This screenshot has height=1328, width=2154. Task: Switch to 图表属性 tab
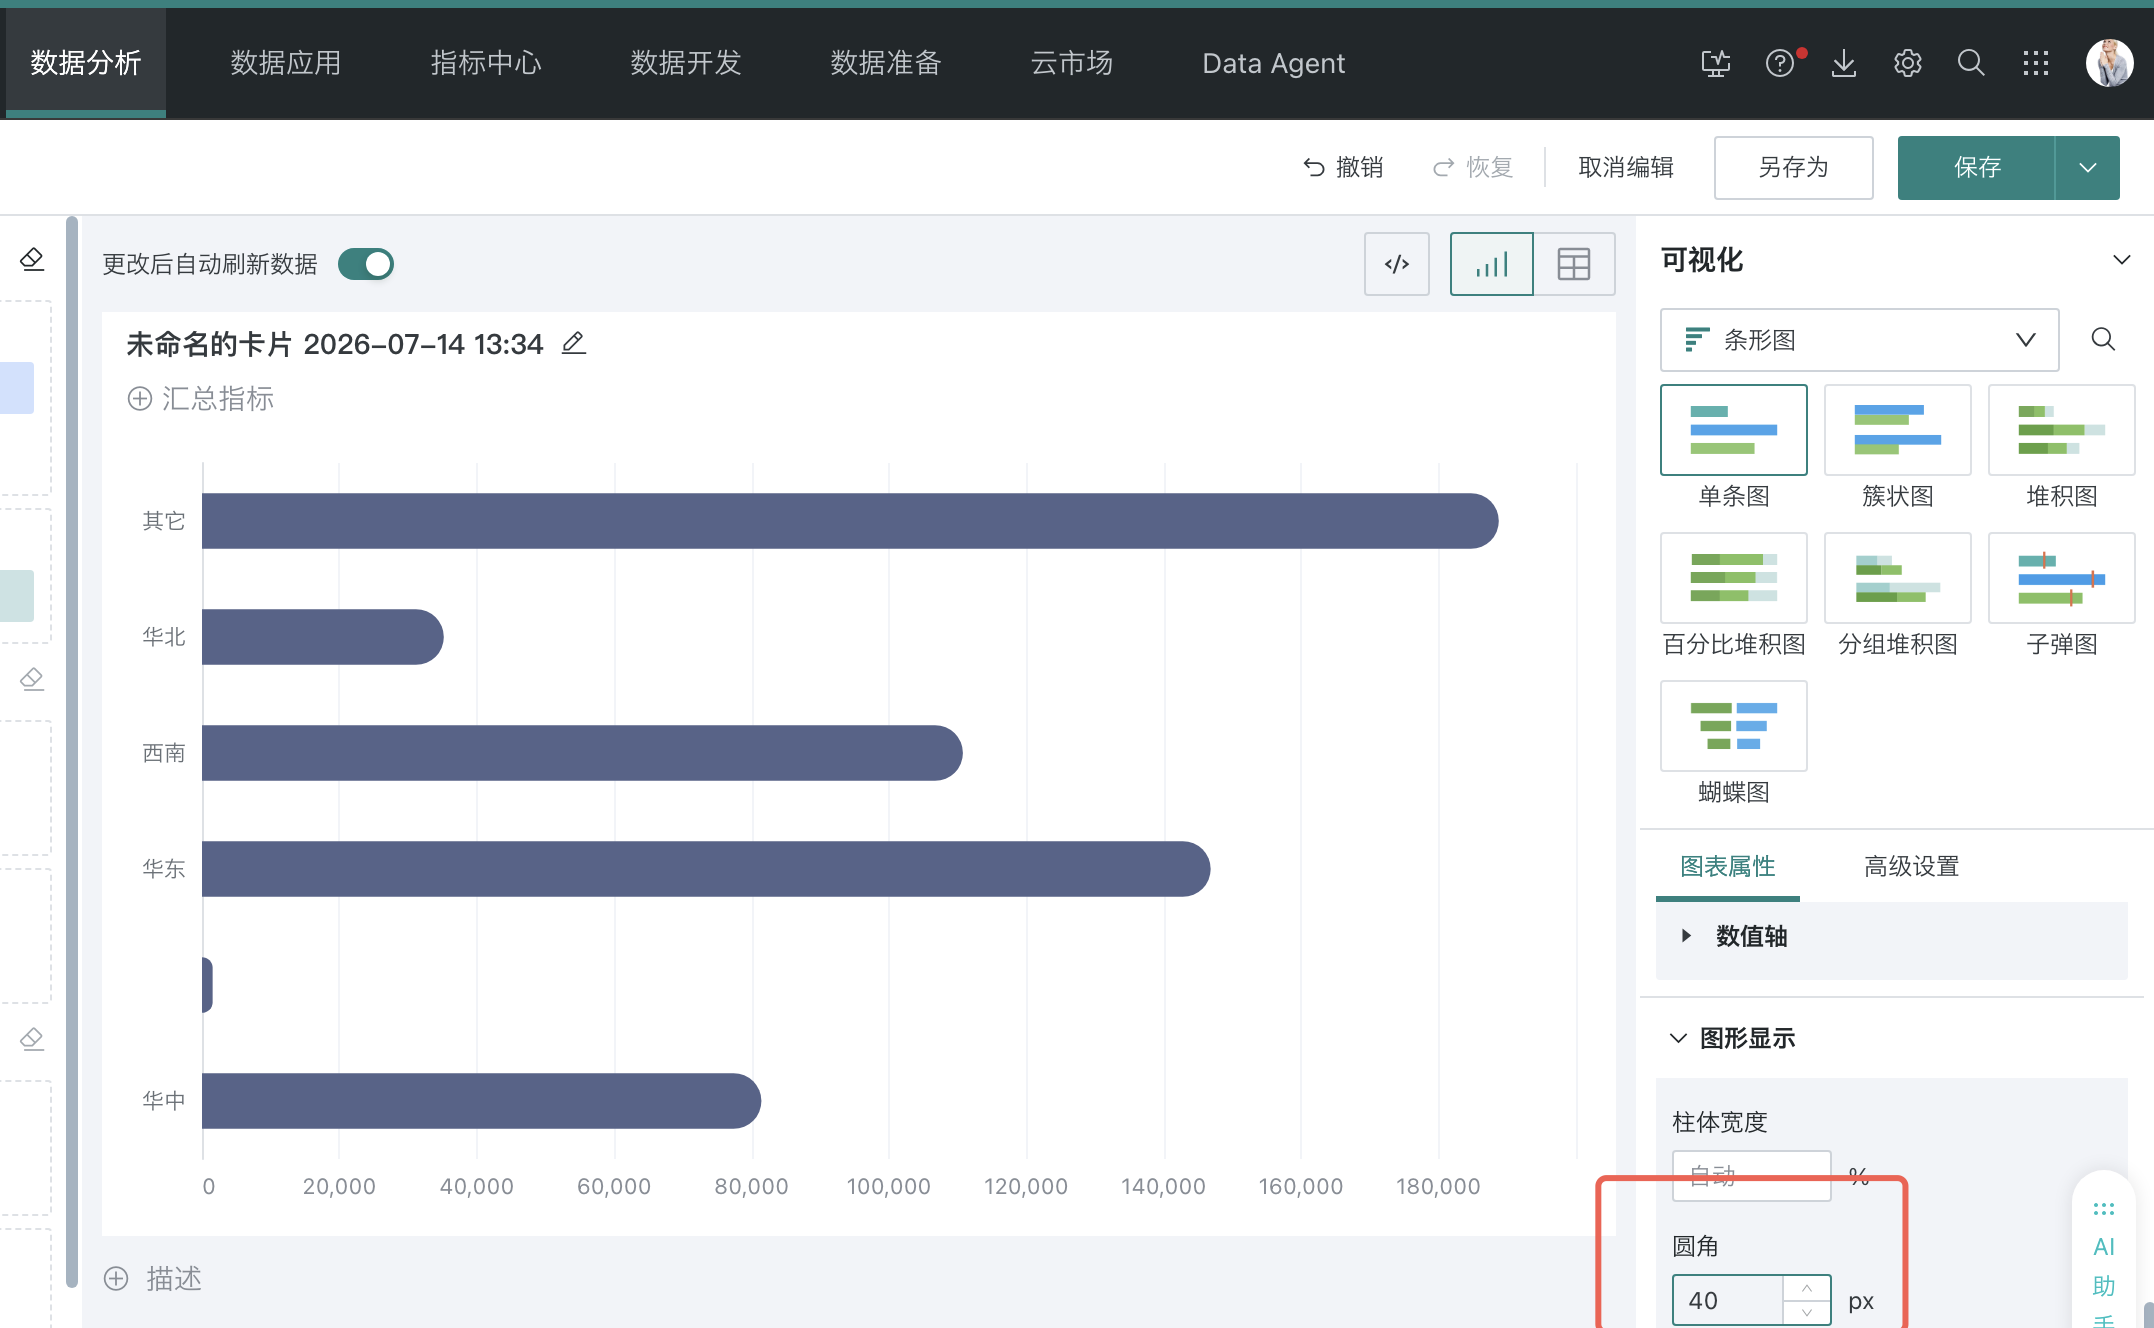tap(1728, 866)
